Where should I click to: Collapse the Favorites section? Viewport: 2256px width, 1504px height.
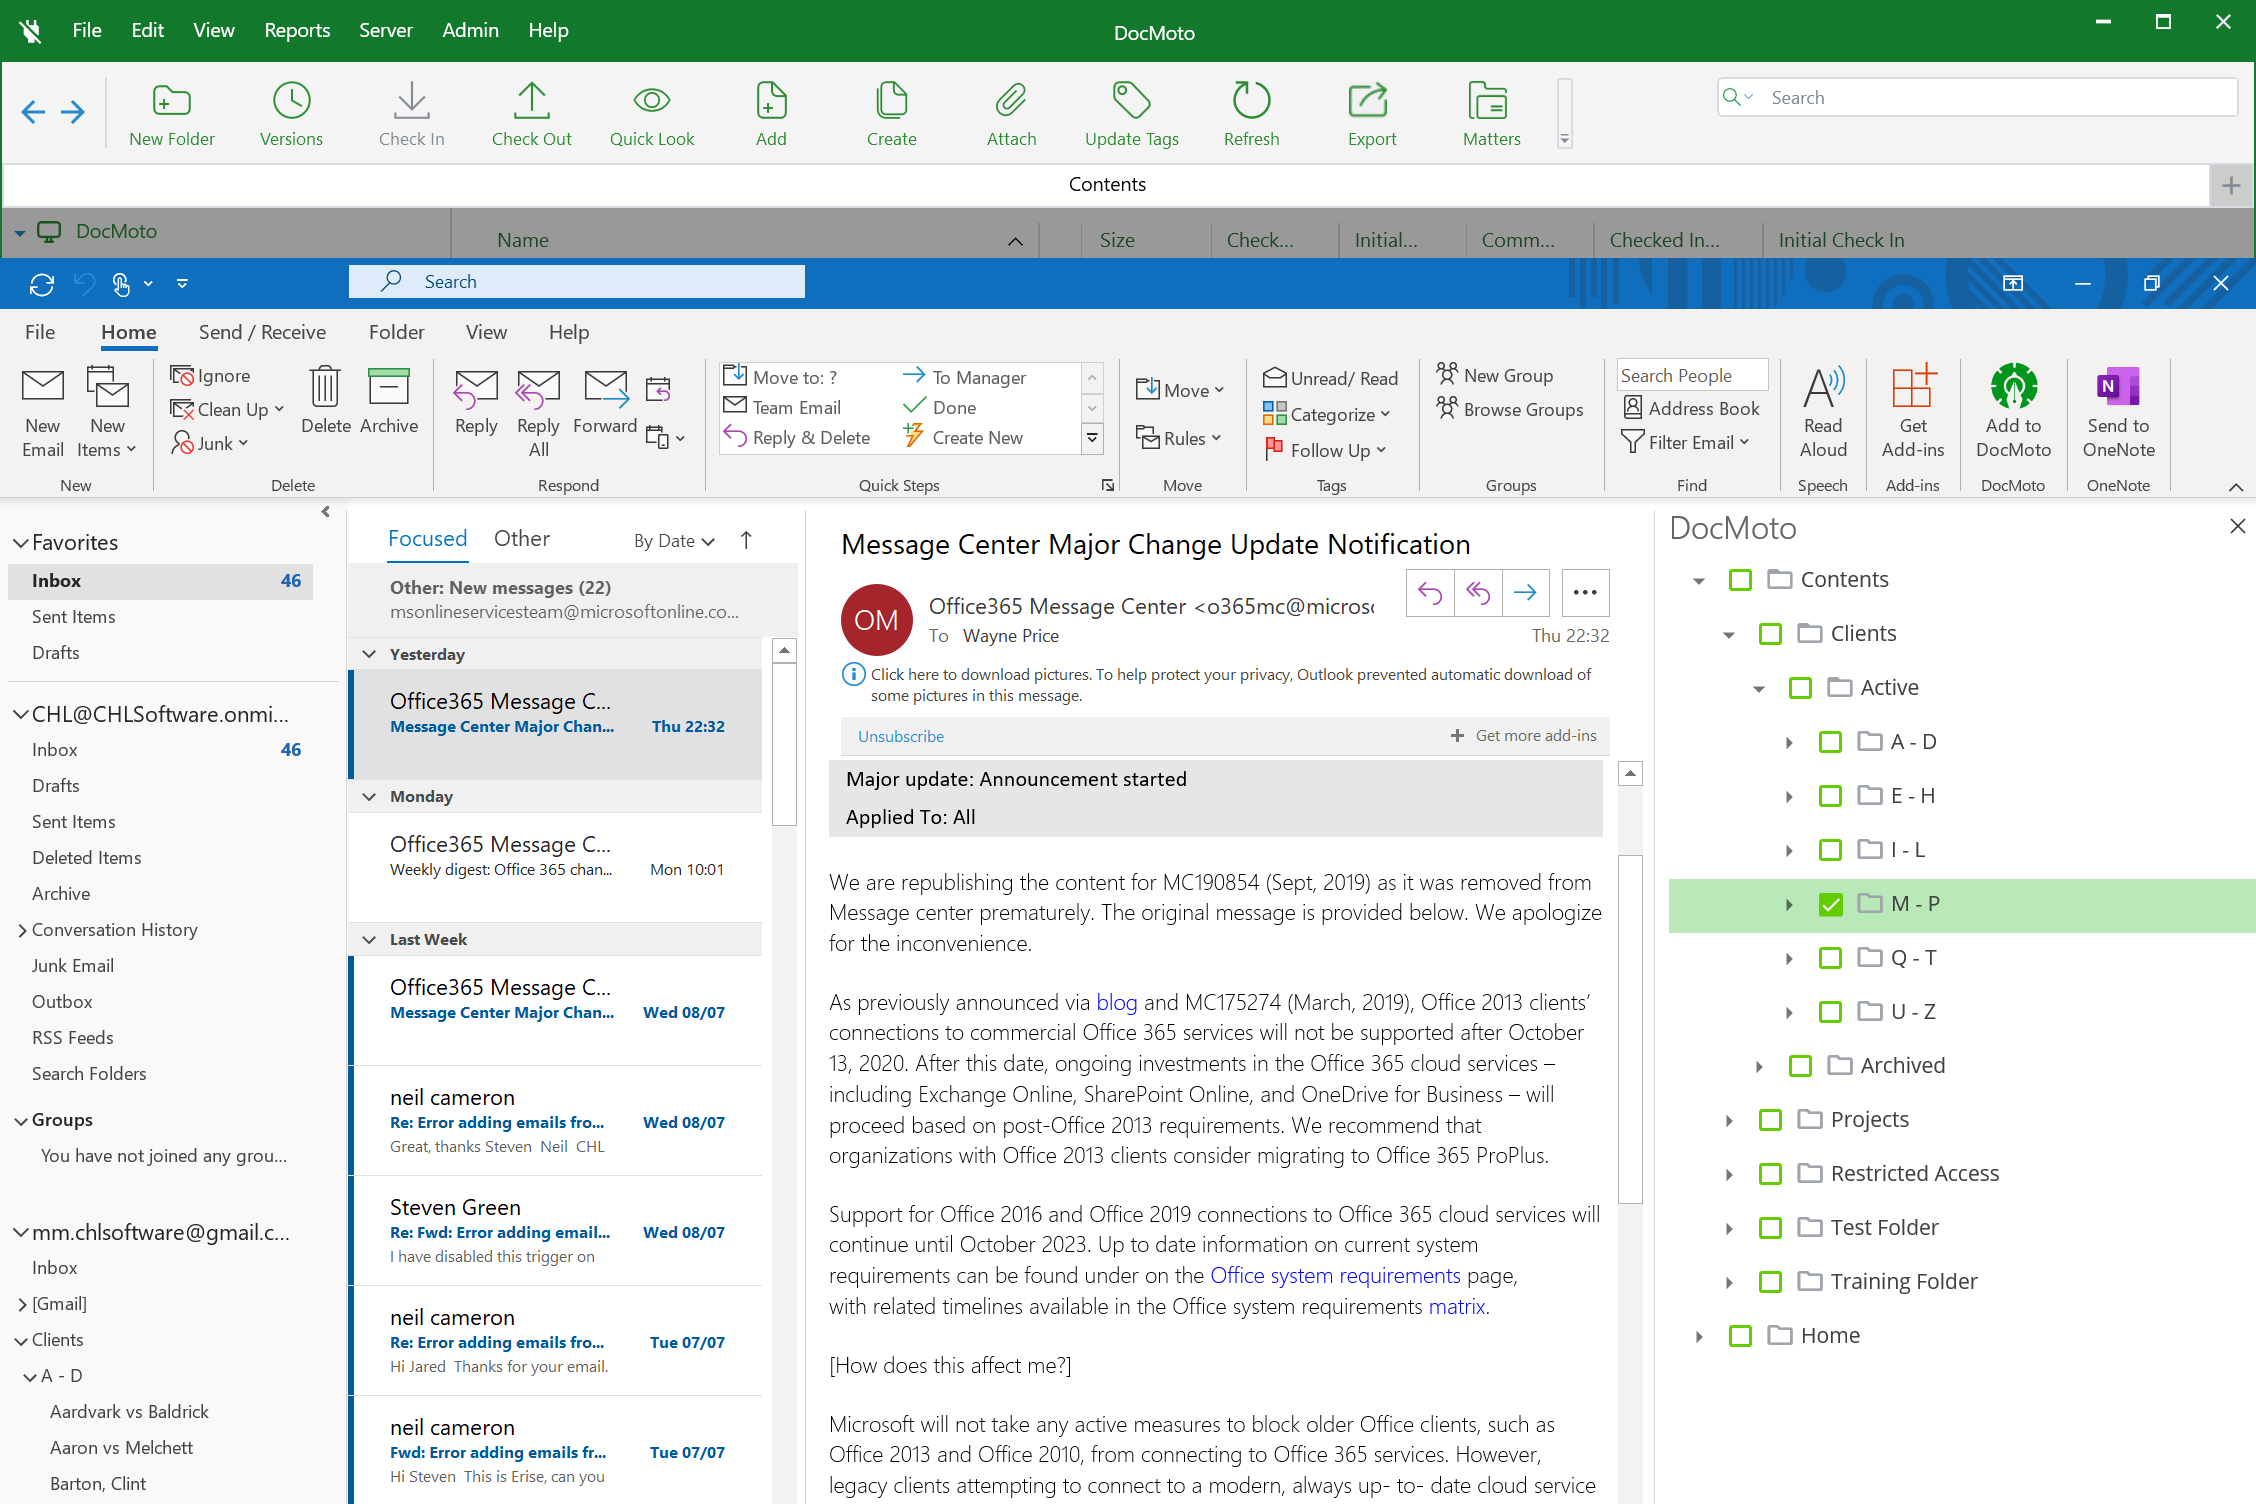pos(20,543)
